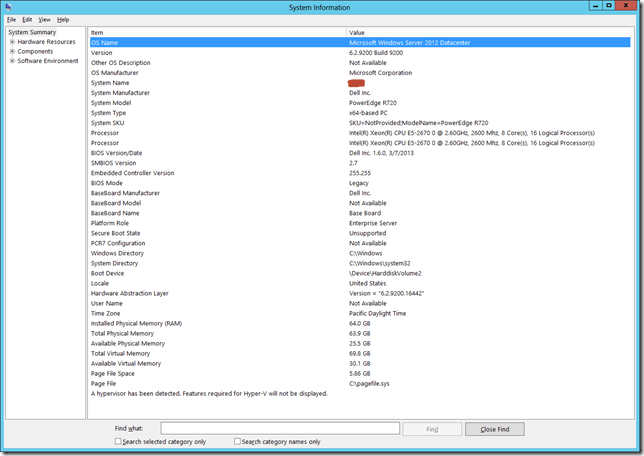The width and height of the screenshot is (644, 456).
Task: Select Available Physical Memory row
Action: click(360, 343)
